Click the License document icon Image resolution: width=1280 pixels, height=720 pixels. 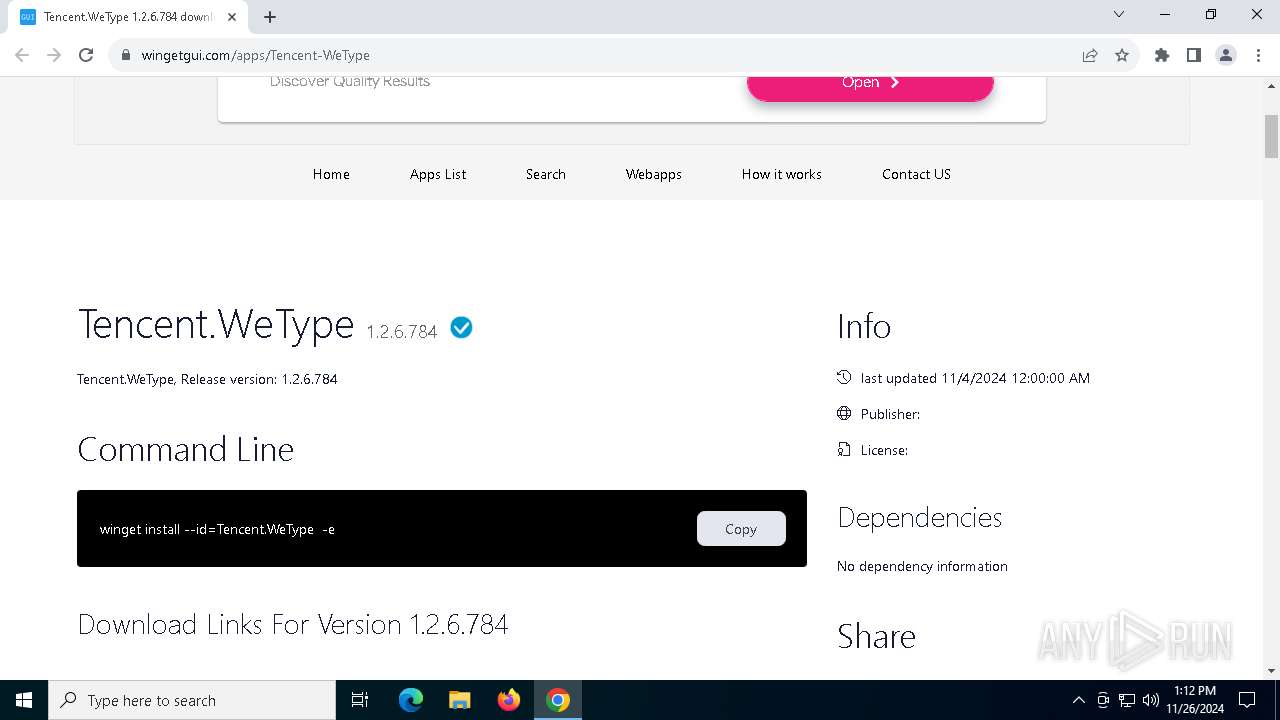click(844, 449)
